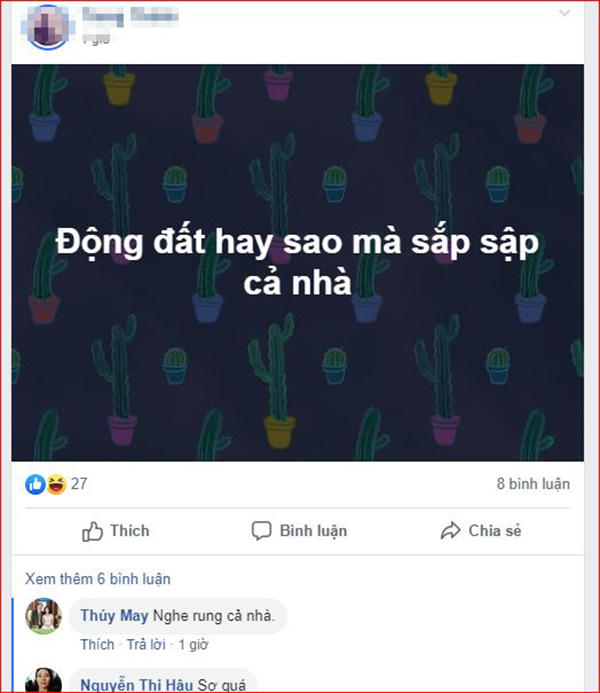The image size is (600, 693).
Task: Open Thúy May's profile picture
Action: pos(44,617)
